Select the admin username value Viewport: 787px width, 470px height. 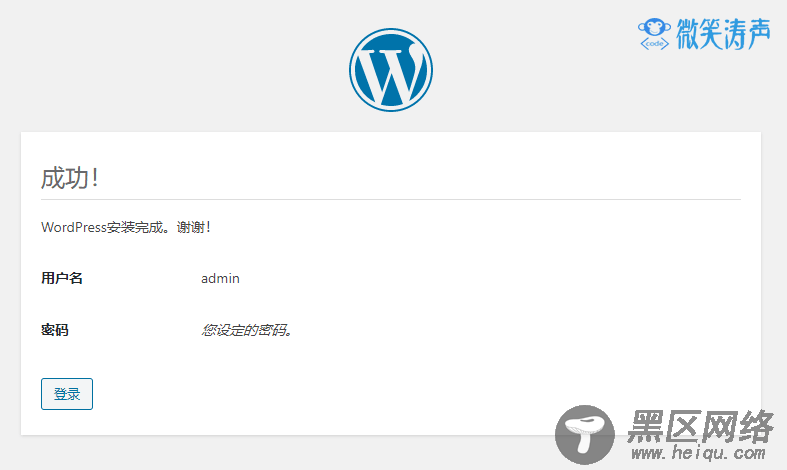tap(220, 278)
